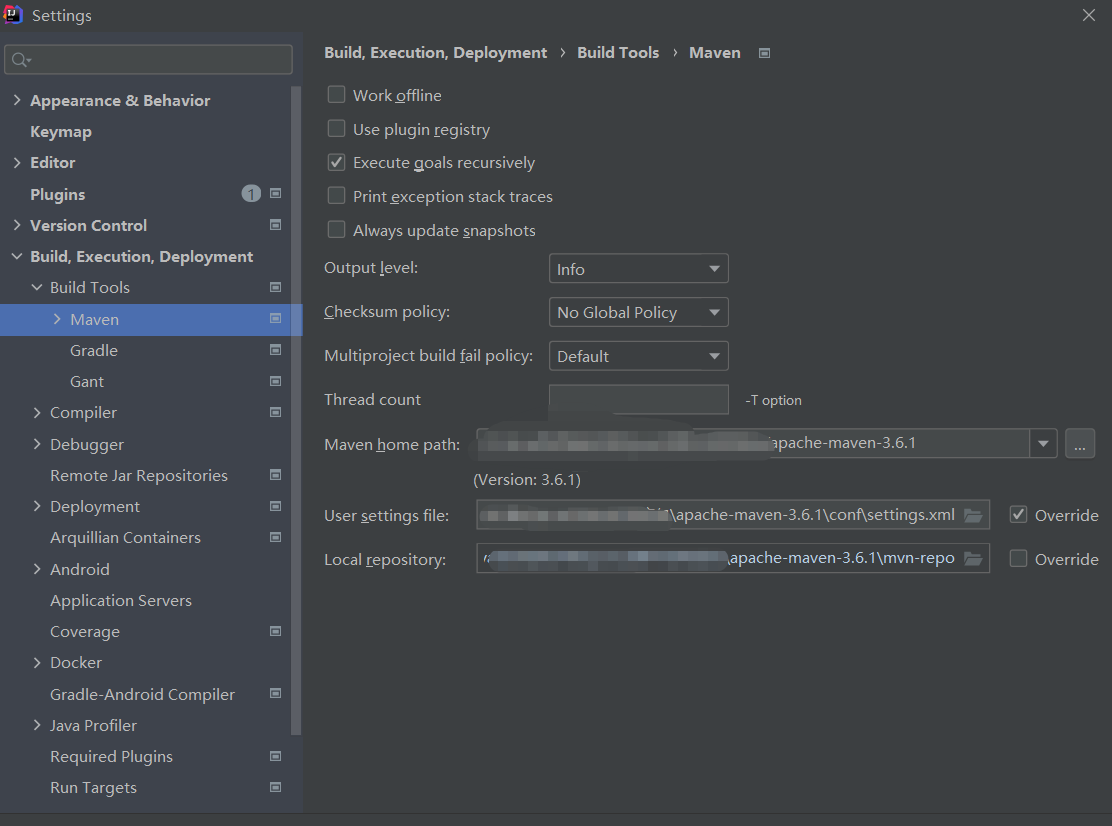
Task: Click Build, Execution, Deployment breadcrumb
Action: [x=435, y=53]
